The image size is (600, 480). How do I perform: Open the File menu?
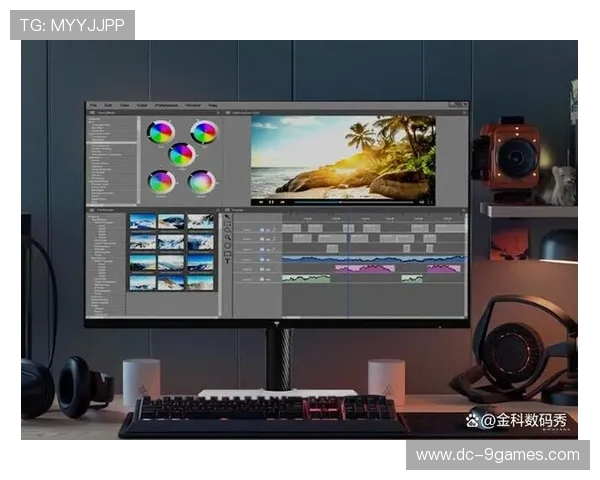pyautogui.click(x=93, y=105)
